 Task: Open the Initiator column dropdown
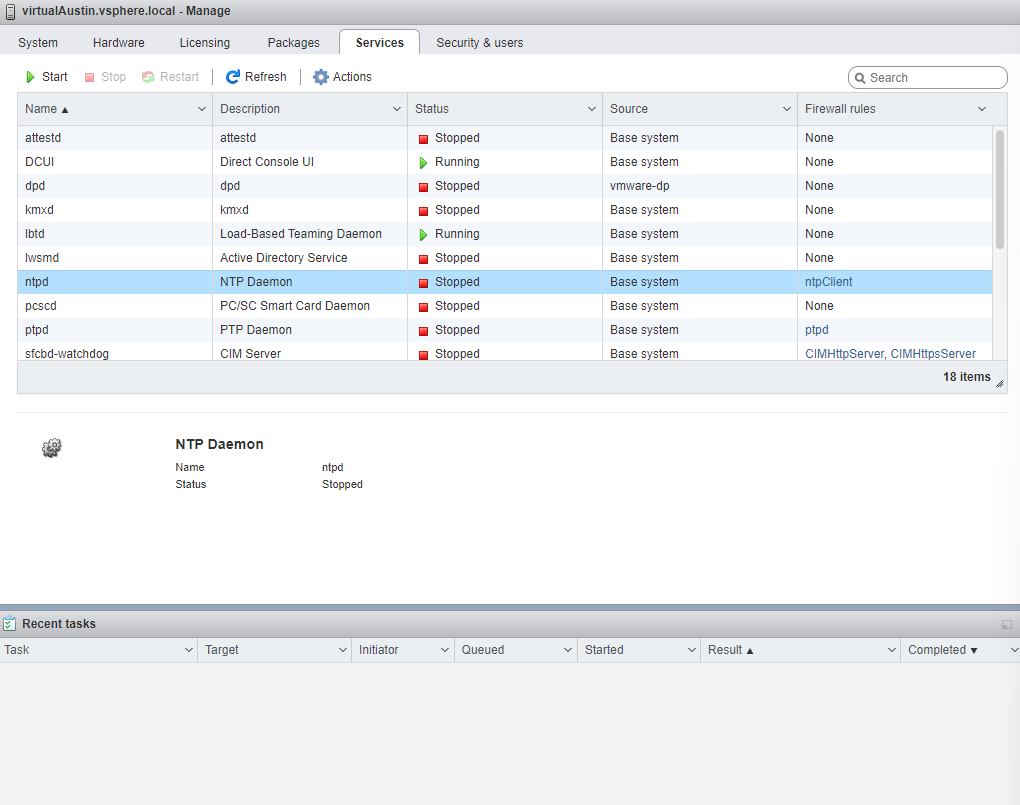pyautogui.click(x=444, y=649)
